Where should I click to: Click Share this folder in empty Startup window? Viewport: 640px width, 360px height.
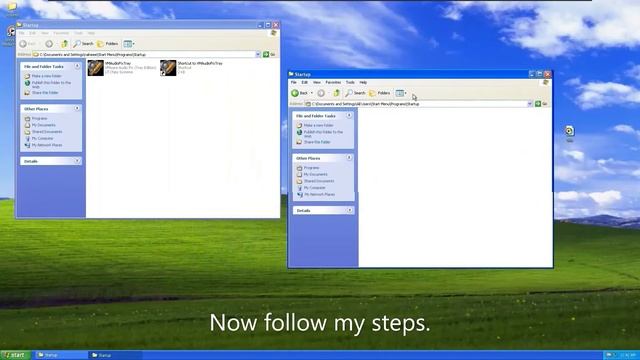coord(313,142)
